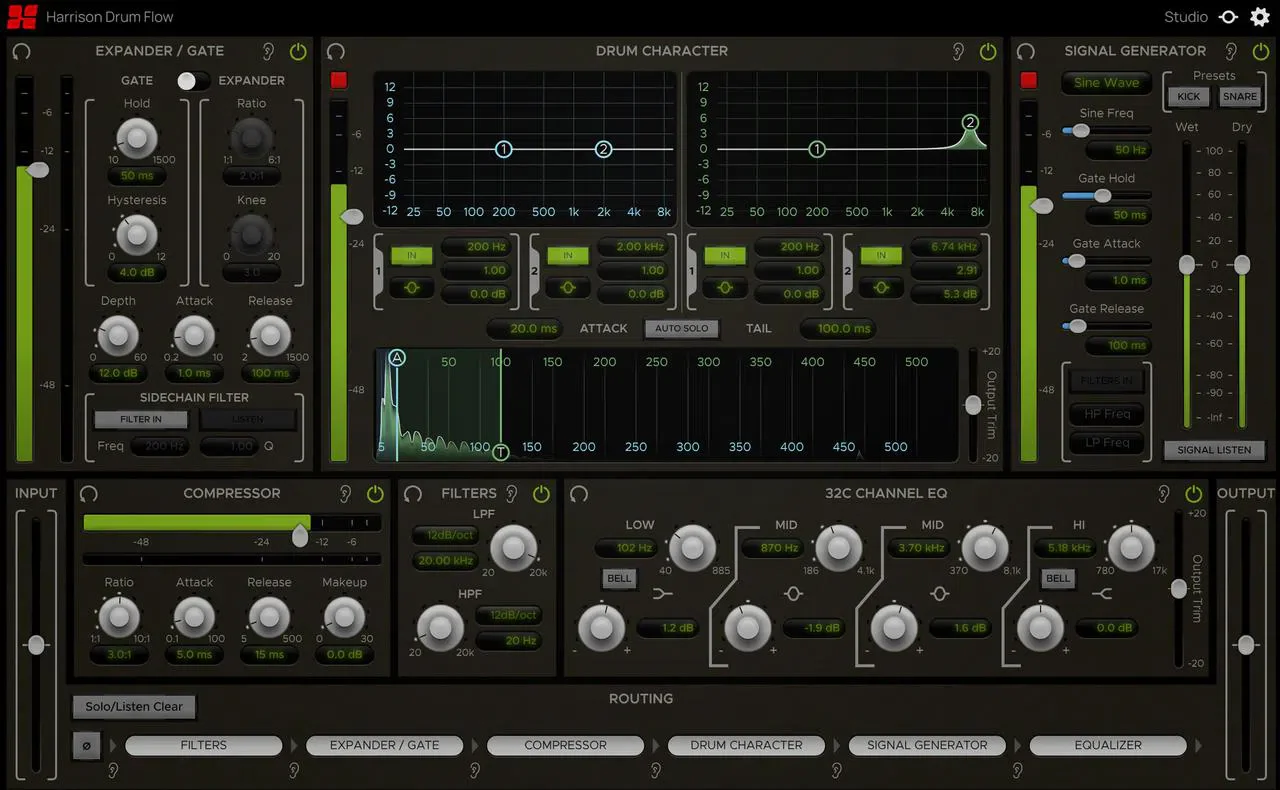Click the 32C Channel EQ reset icon

(579, 493)
